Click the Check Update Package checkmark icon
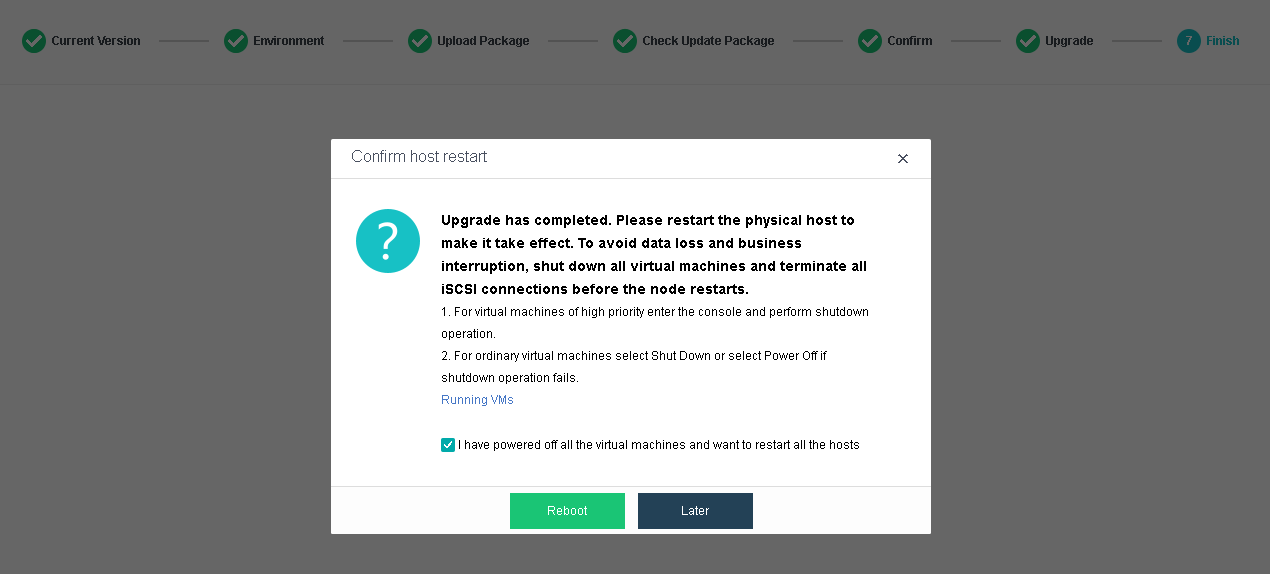The width and height of the screenshot is (1270, 574). click(x=625, y=41)
